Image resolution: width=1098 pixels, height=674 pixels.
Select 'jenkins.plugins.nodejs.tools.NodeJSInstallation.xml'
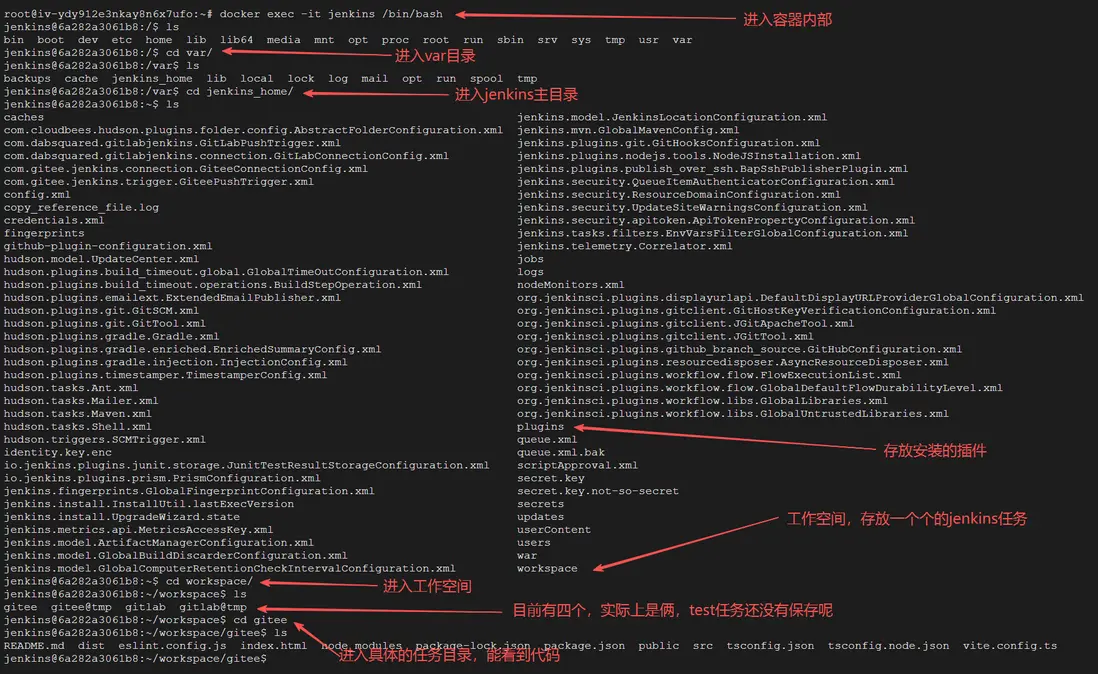click(x=689, y=156)
